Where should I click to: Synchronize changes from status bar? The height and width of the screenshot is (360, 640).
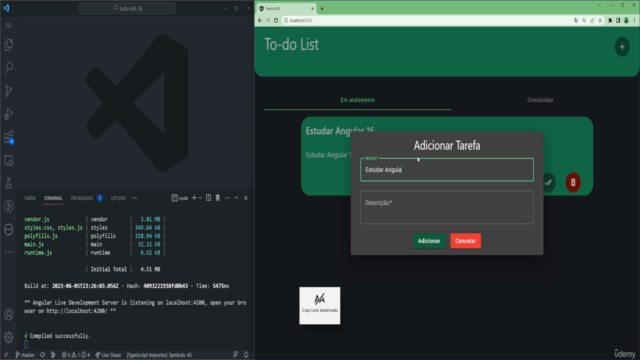click(x=42, y=355)
